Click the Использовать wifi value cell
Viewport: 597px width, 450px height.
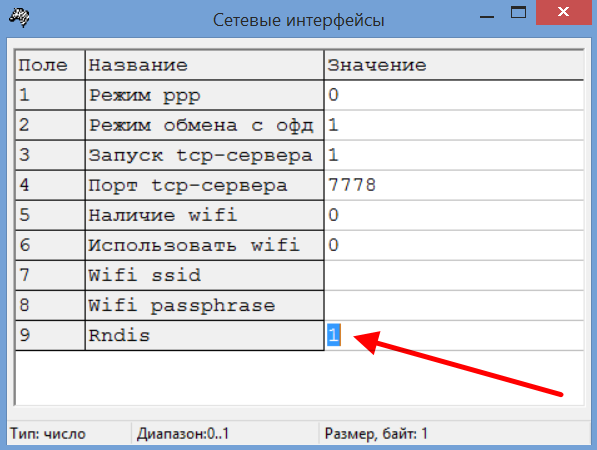click(454, 246)
